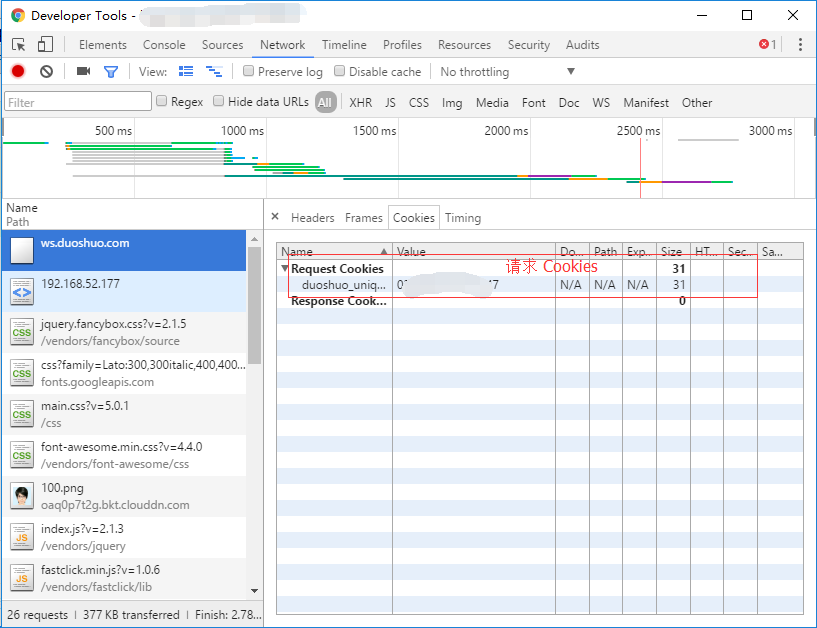Filter requests by Manifest type
The image size is (817, 628).
pos(646,103)
